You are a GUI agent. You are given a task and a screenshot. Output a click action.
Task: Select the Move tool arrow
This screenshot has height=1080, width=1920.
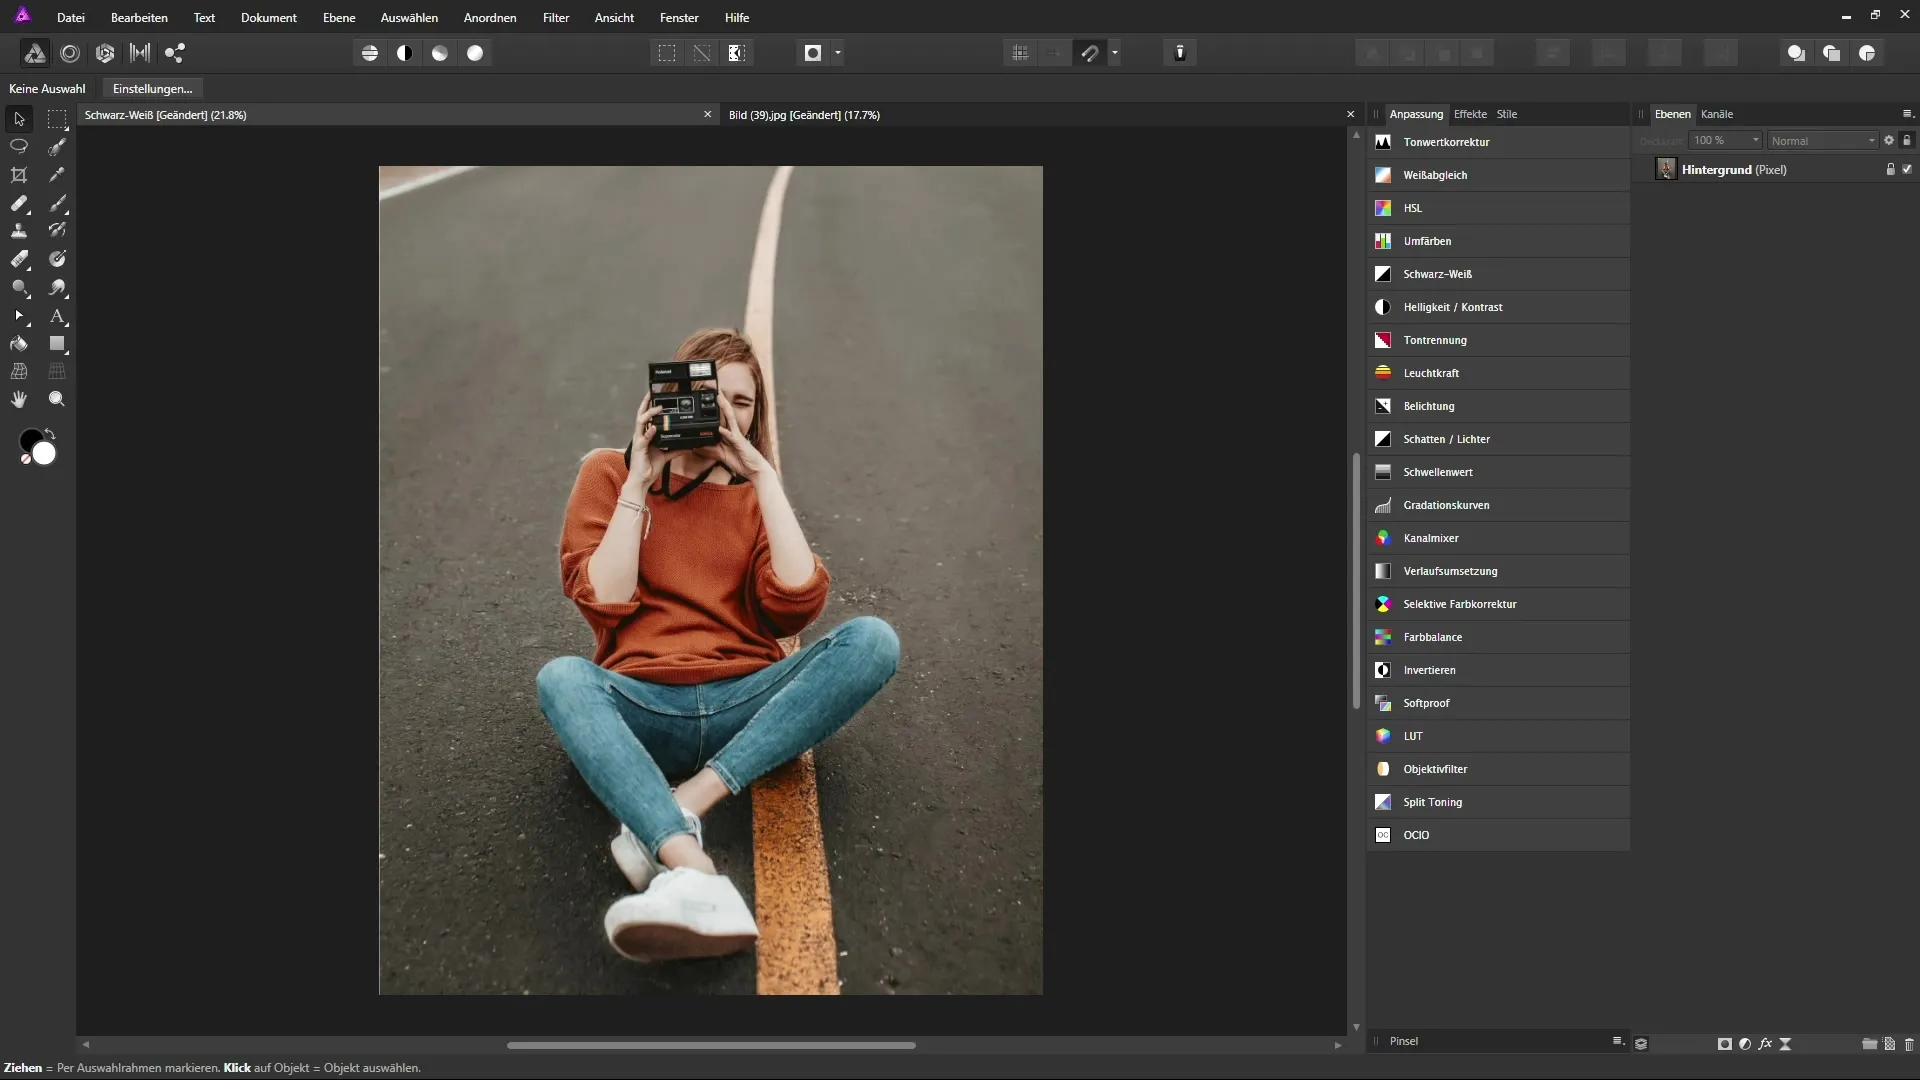click(x=19, y=119)
